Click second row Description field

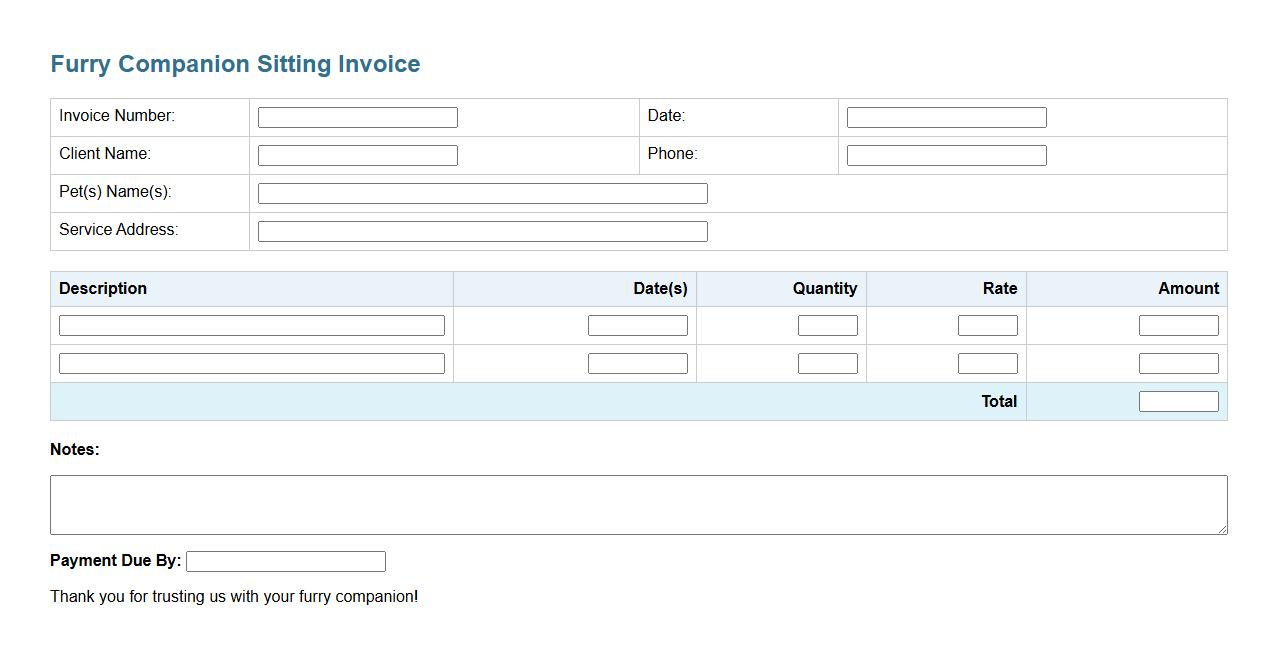pyautogui.click(x=251, y=364)
